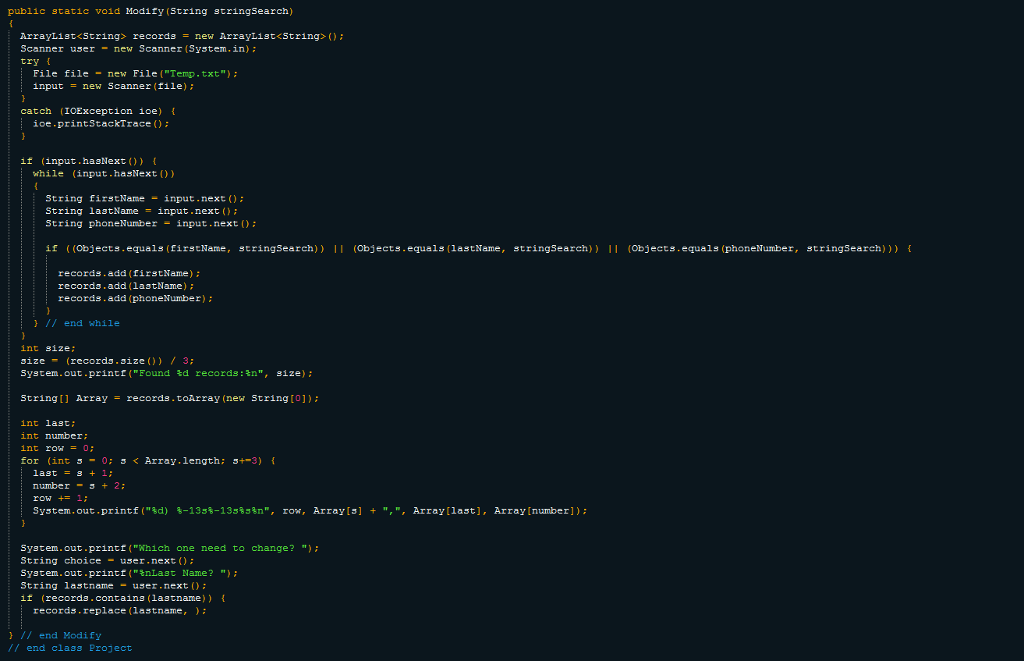The height and width of the screenshot is (661, 1024).
Task: Place cursor on "Temp.txt" string literal
Action: 197,74
